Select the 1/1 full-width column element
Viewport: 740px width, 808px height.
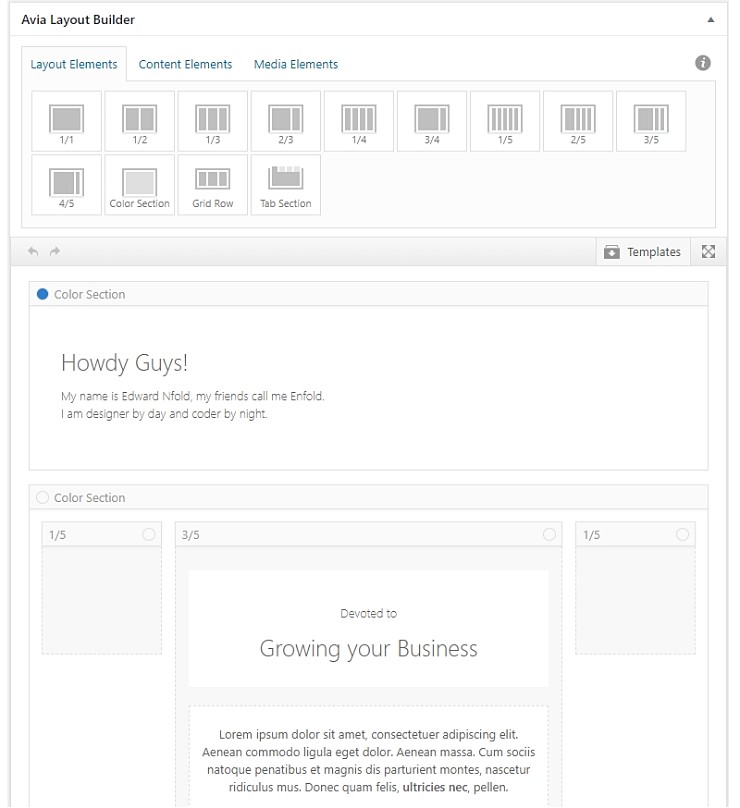tap(66, 121)
